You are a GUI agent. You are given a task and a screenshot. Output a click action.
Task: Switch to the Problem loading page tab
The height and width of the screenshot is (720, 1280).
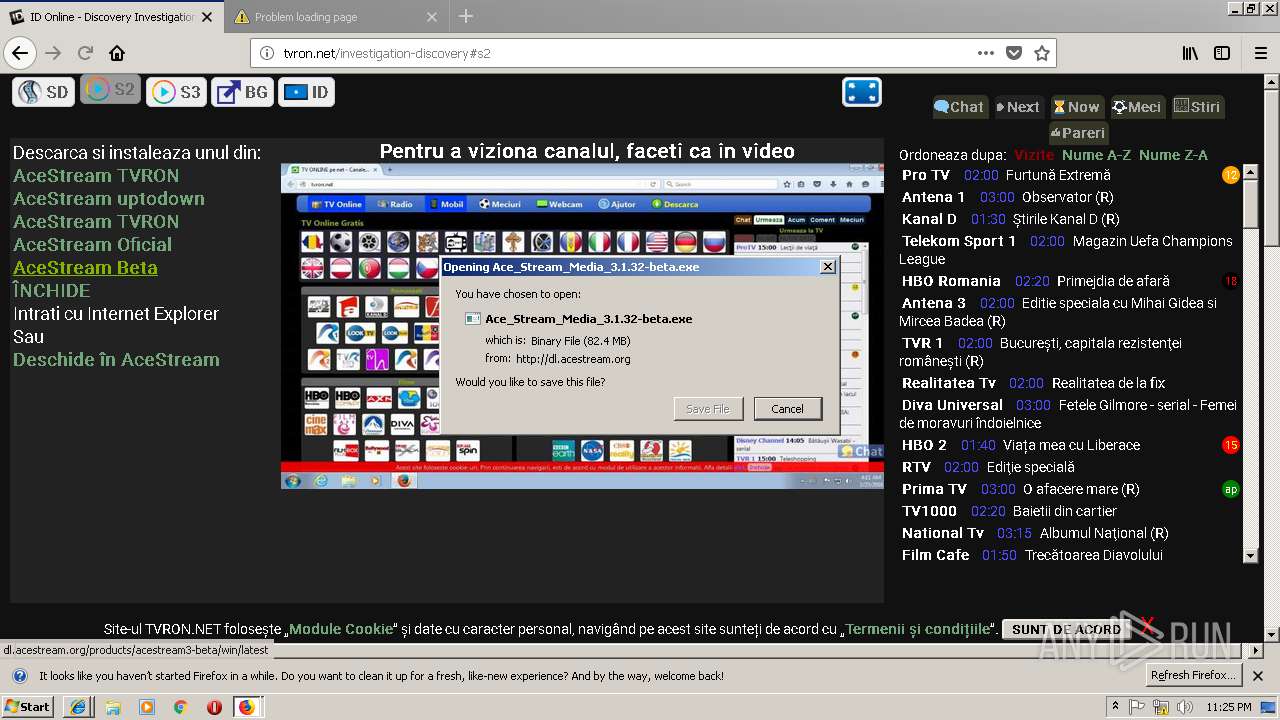336,17
